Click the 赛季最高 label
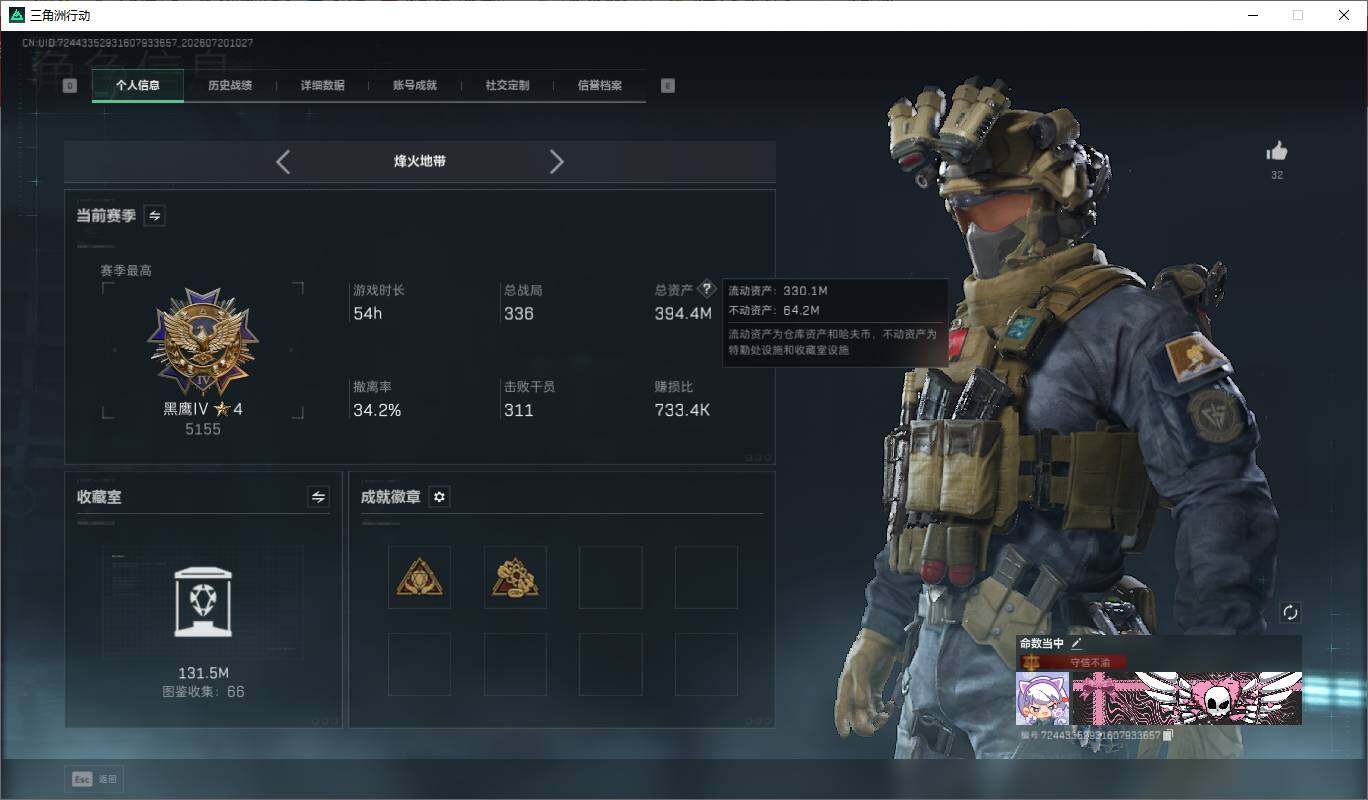 (126, 271)
